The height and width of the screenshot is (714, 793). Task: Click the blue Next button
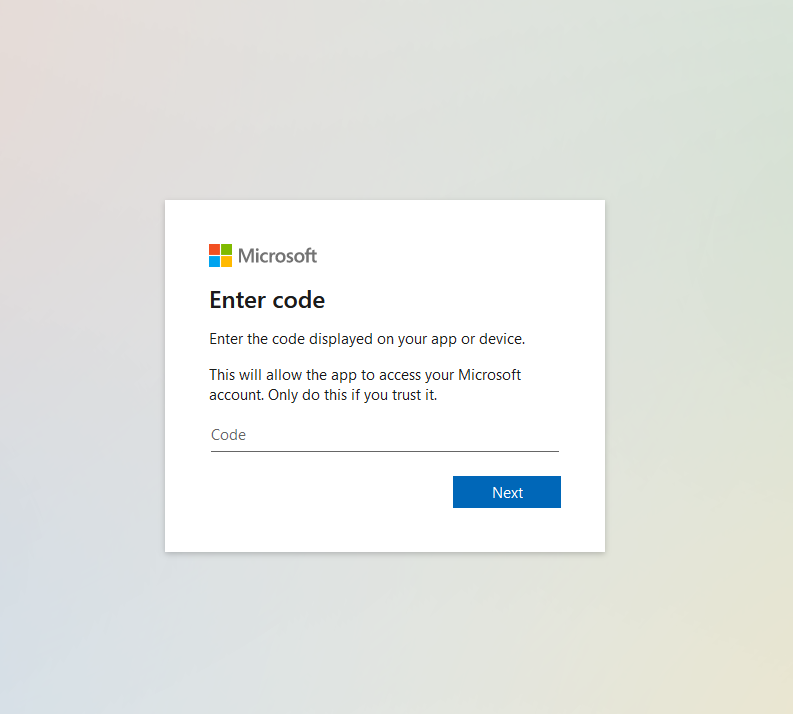pos(507,492)
